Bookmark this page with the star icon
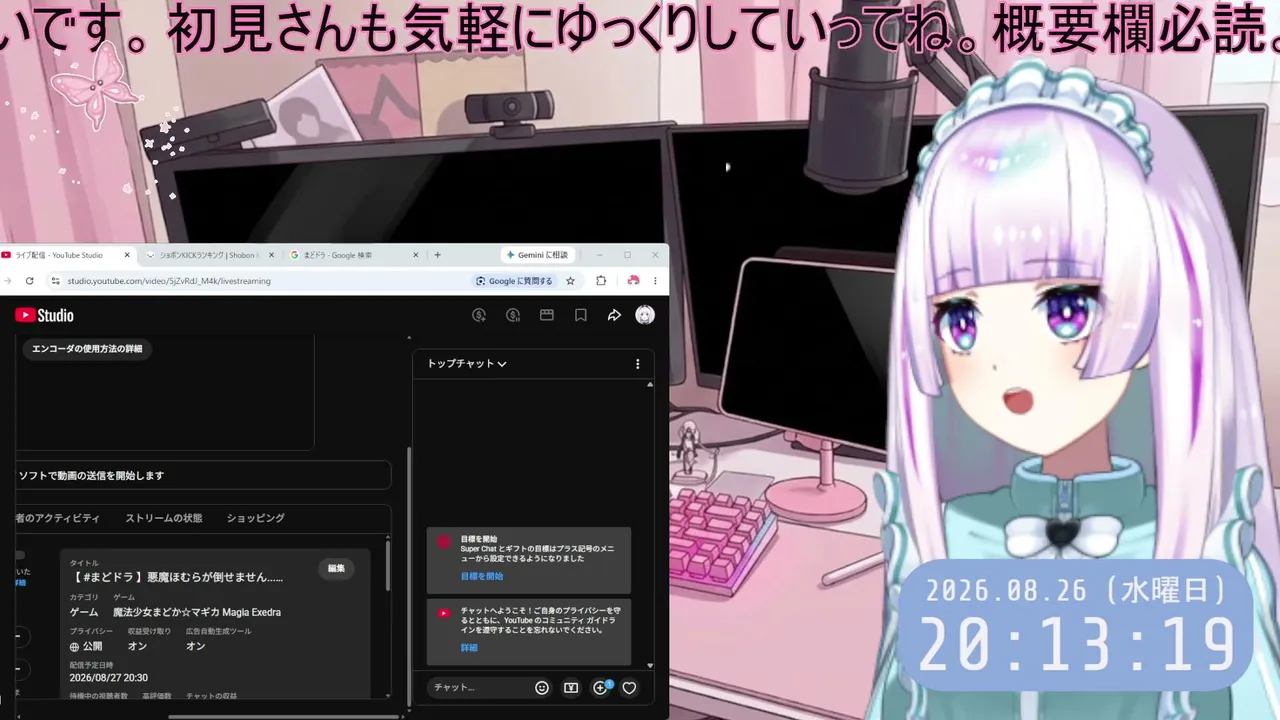 coord(571,281)
